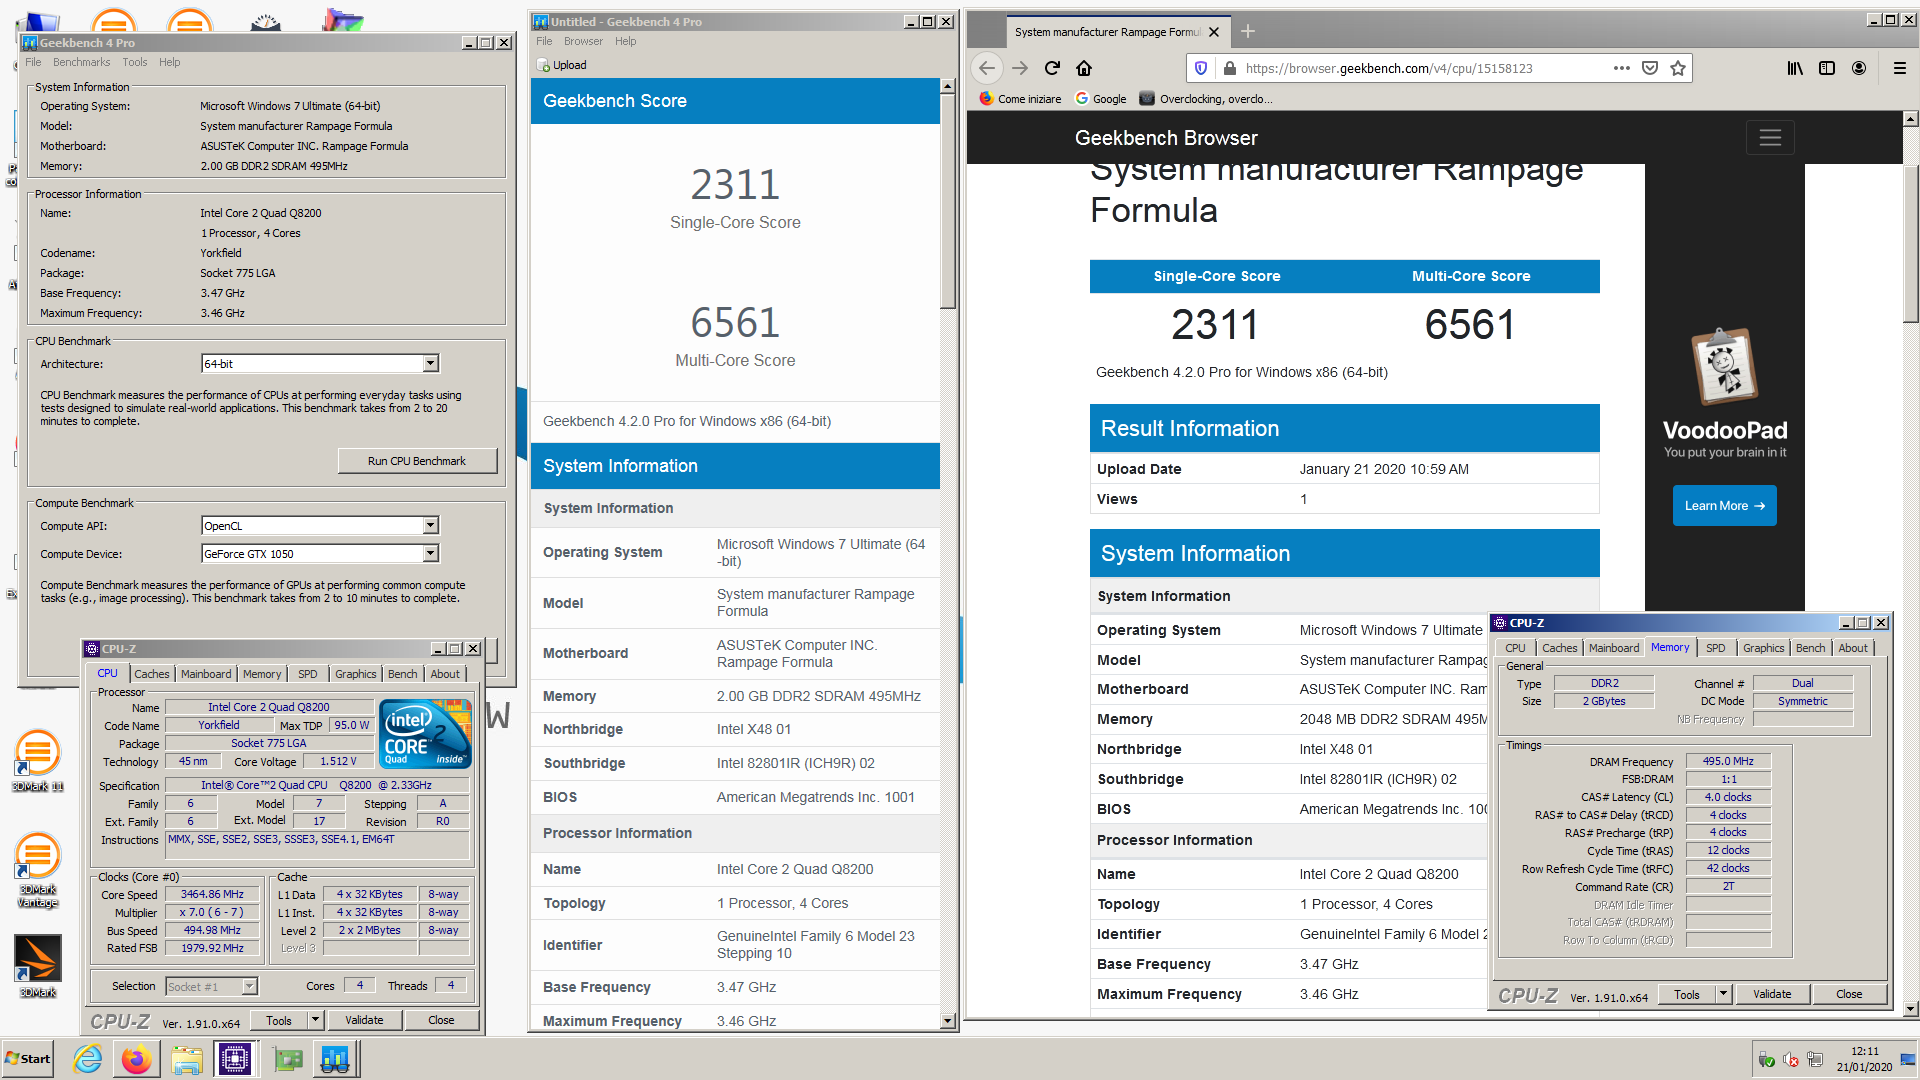The height and width of the screenshot is (1080, 1920).
Task: Click the green card taskbar icon
Action: pos(287,1059)
